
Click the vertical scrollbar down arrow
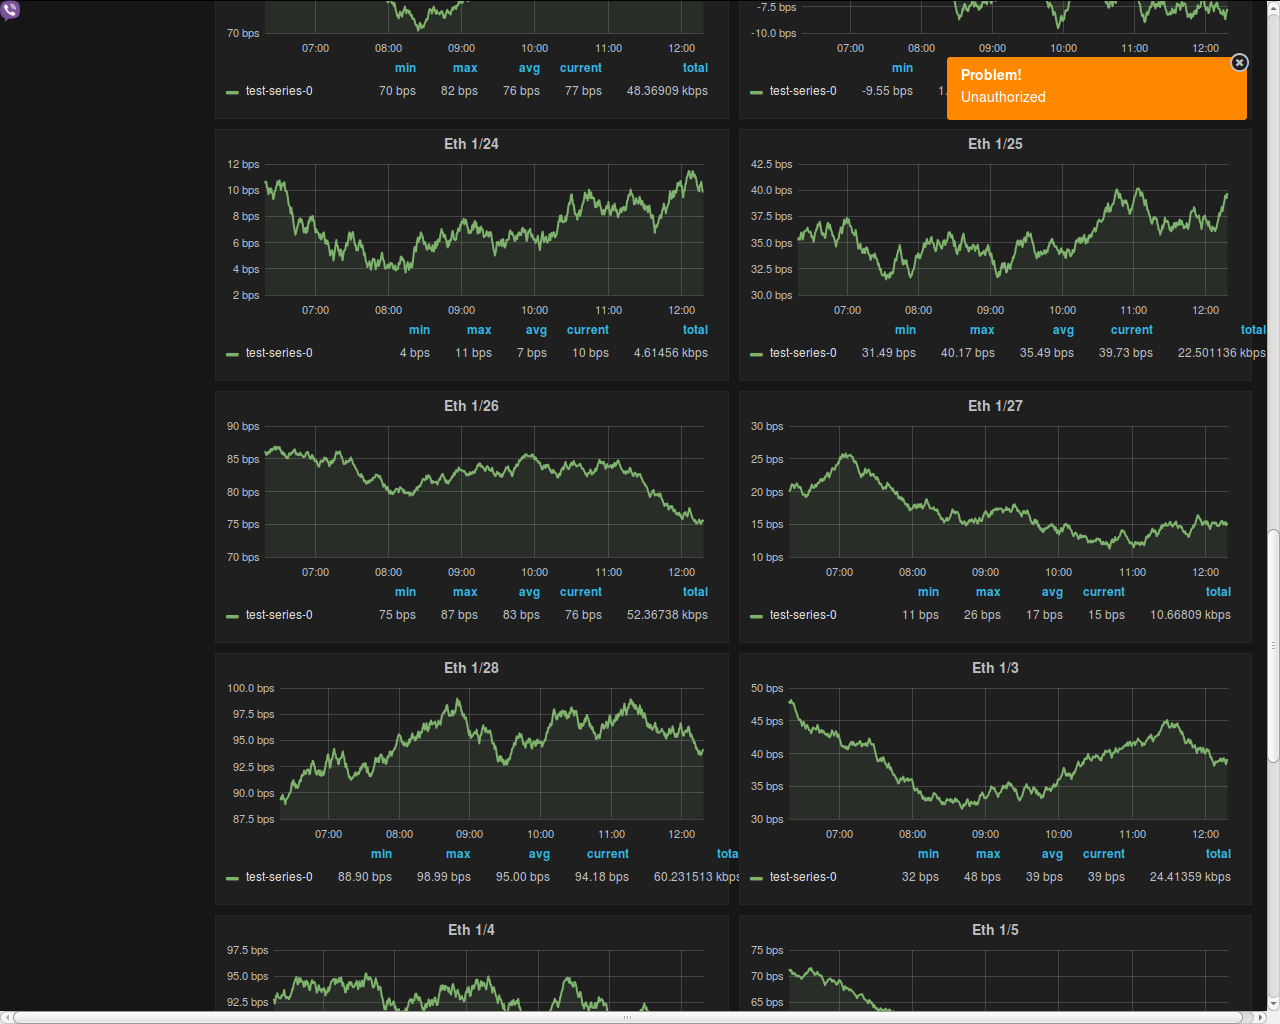[x=1273, y=1003]
